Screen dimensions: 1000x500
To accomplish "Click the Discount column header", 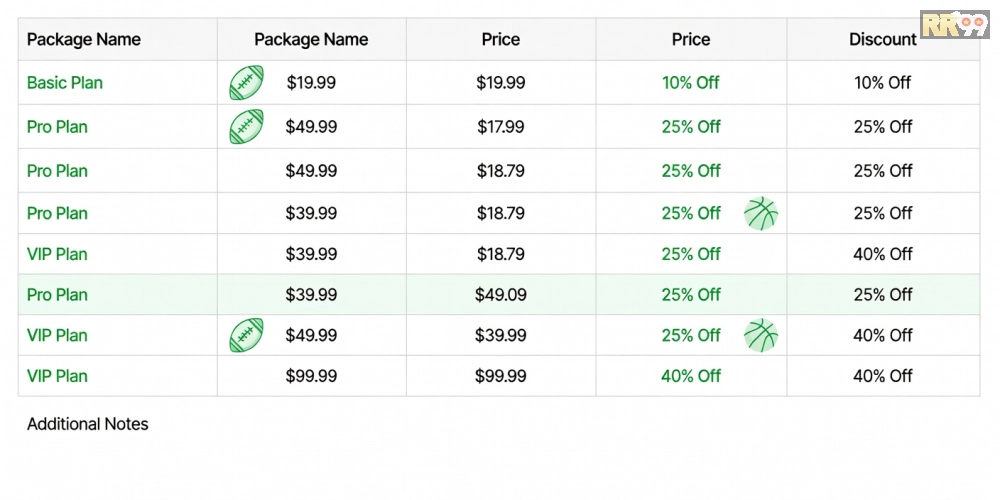I will click(883, 40).
